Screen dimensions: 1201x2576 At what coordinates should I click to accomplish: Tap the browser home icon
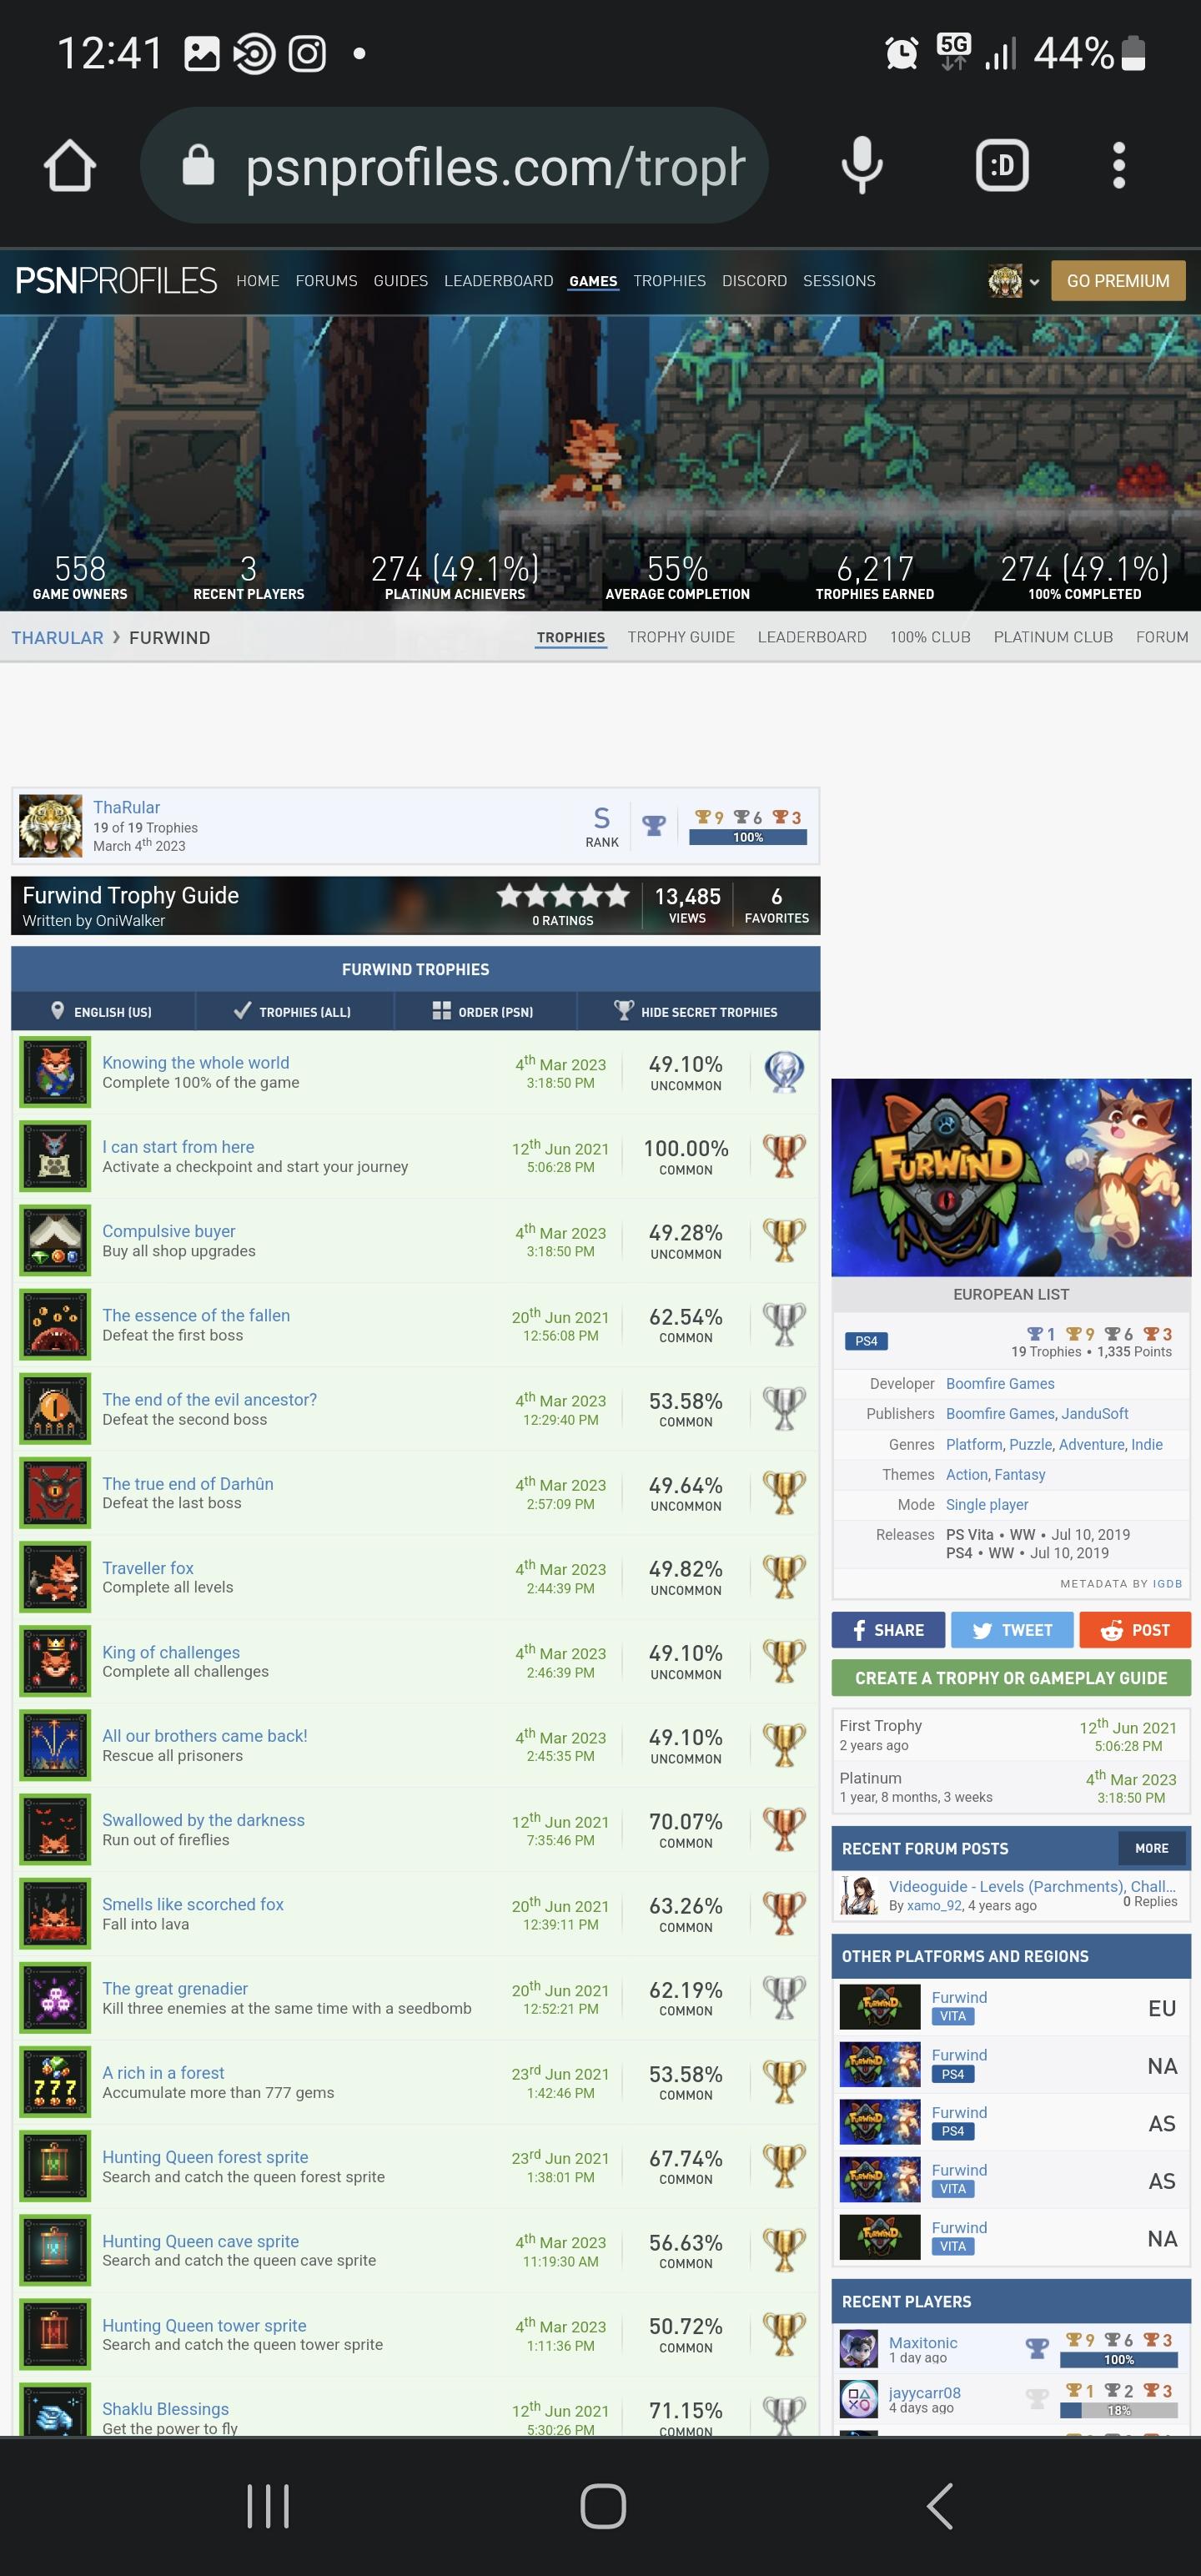click(69, 165)
